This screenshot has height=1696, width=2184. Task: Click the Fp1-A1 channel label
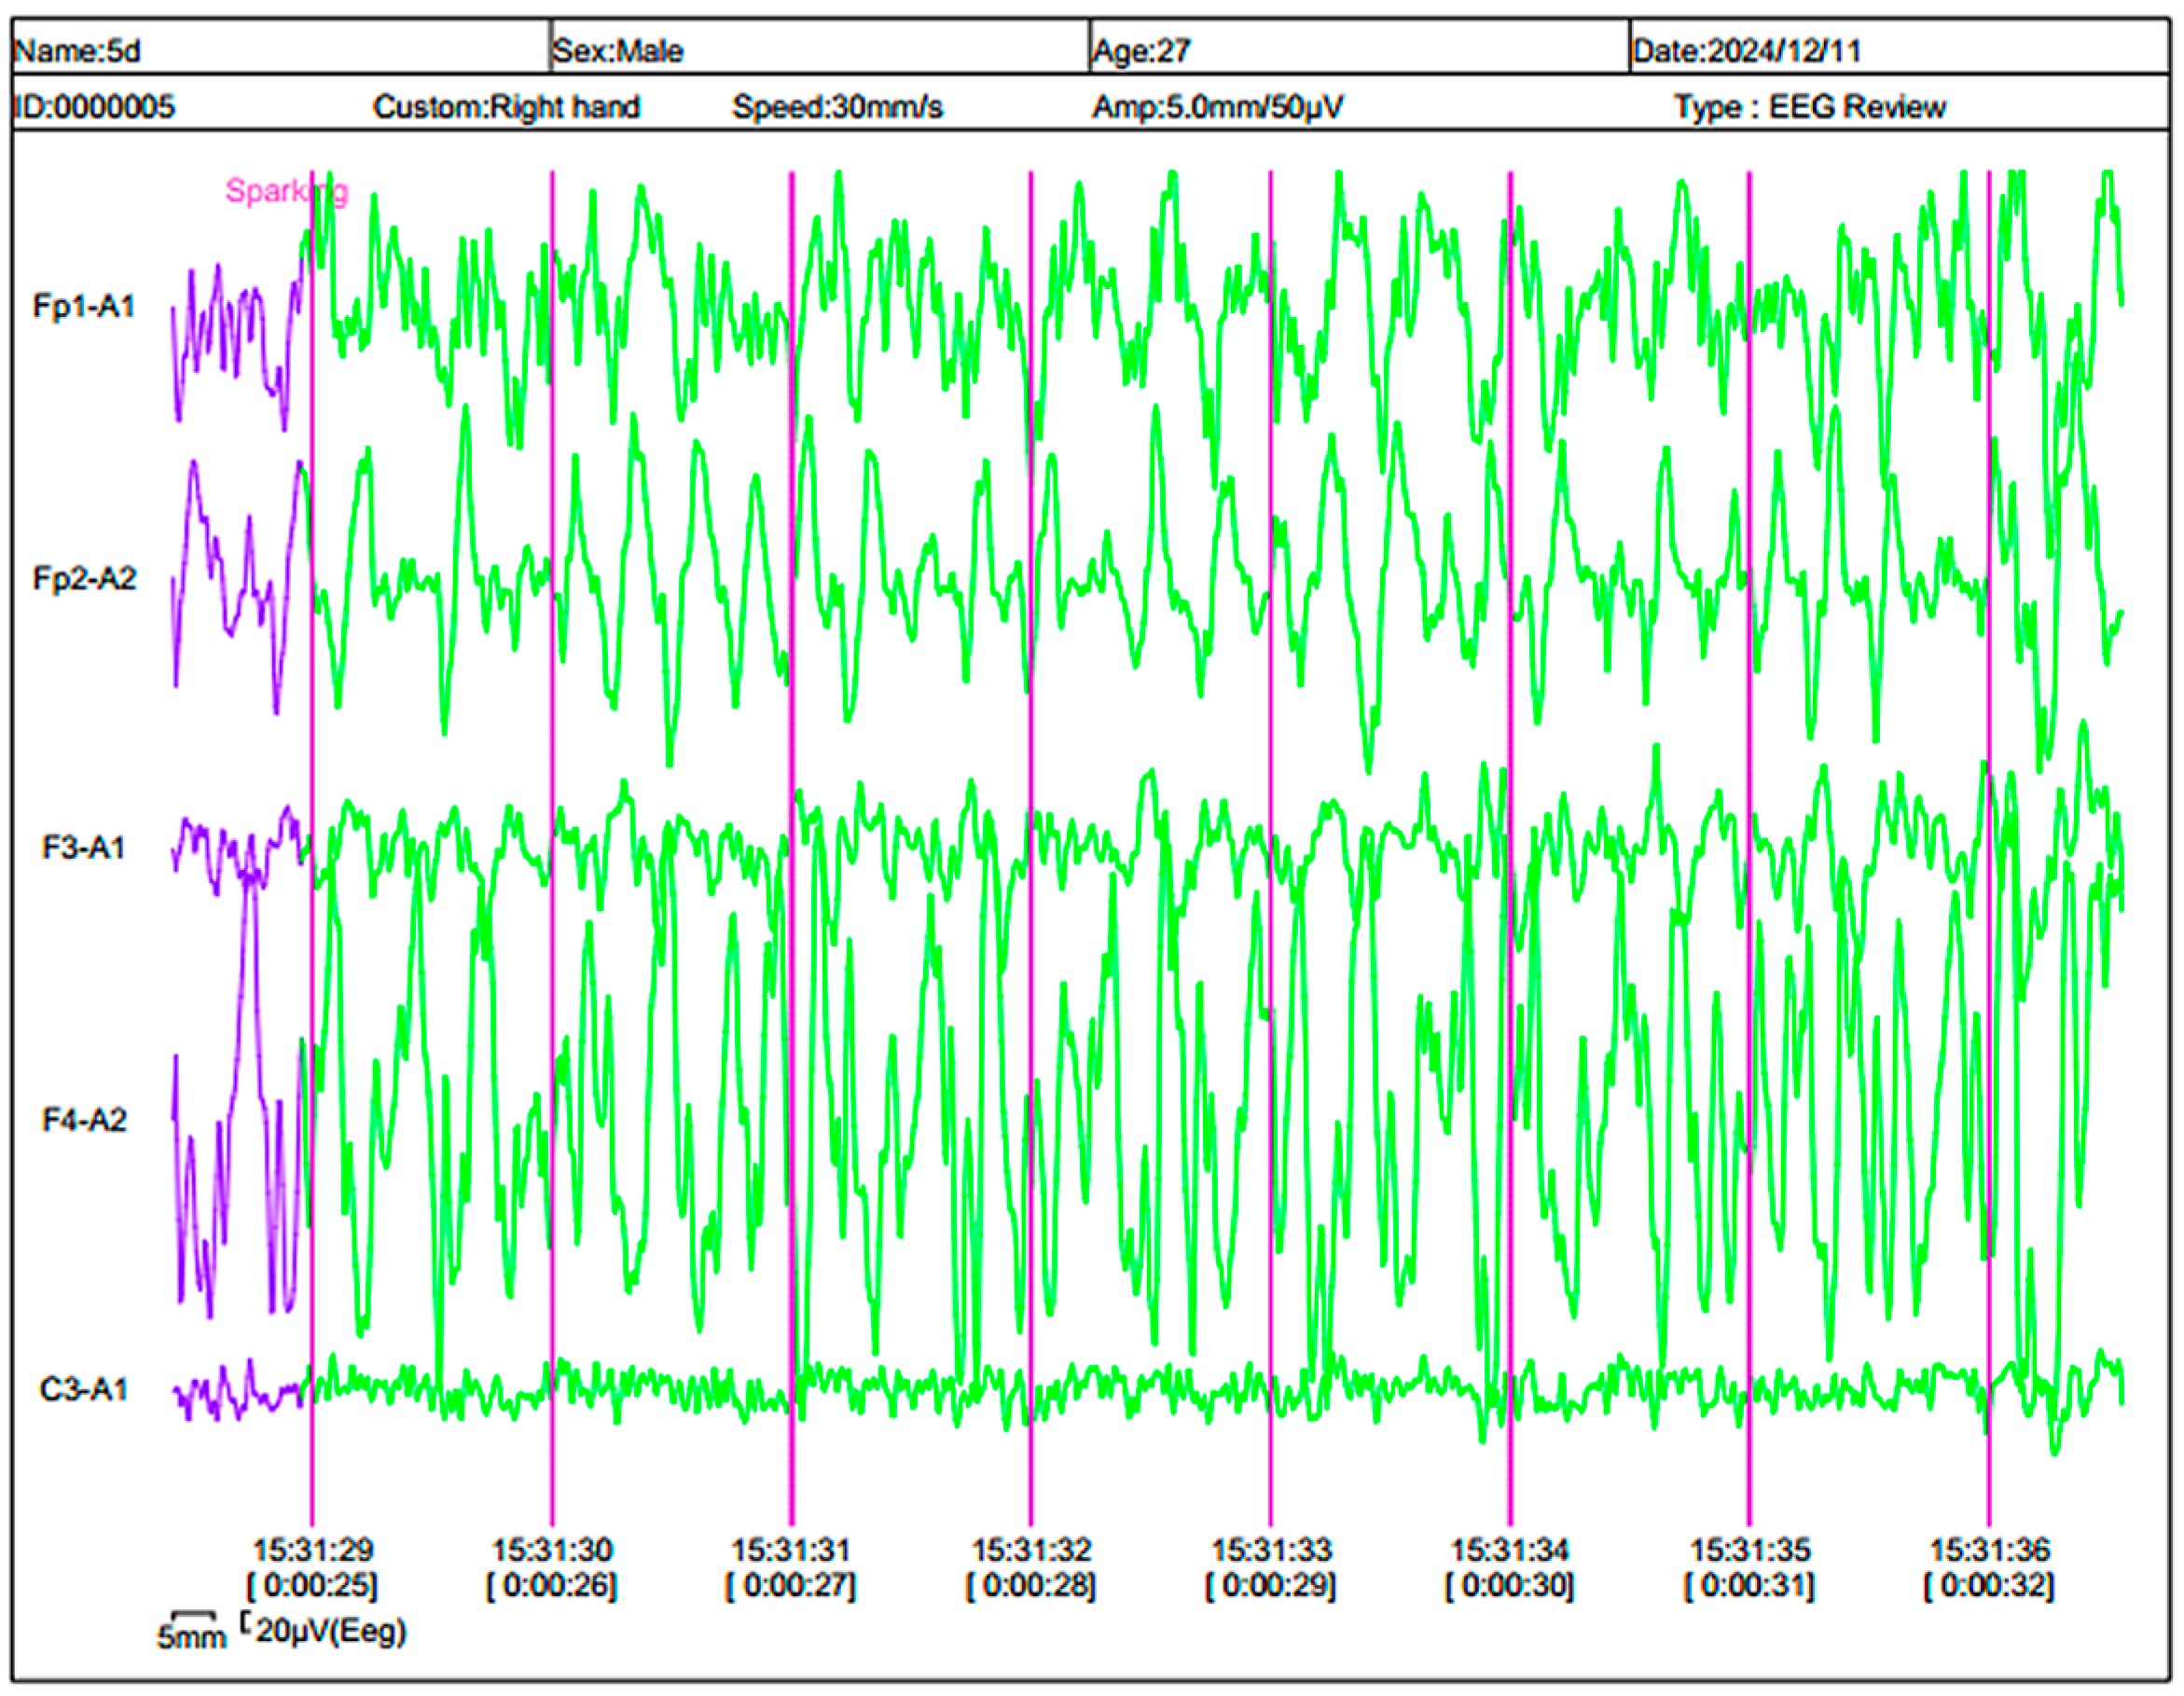click(84, 306)
